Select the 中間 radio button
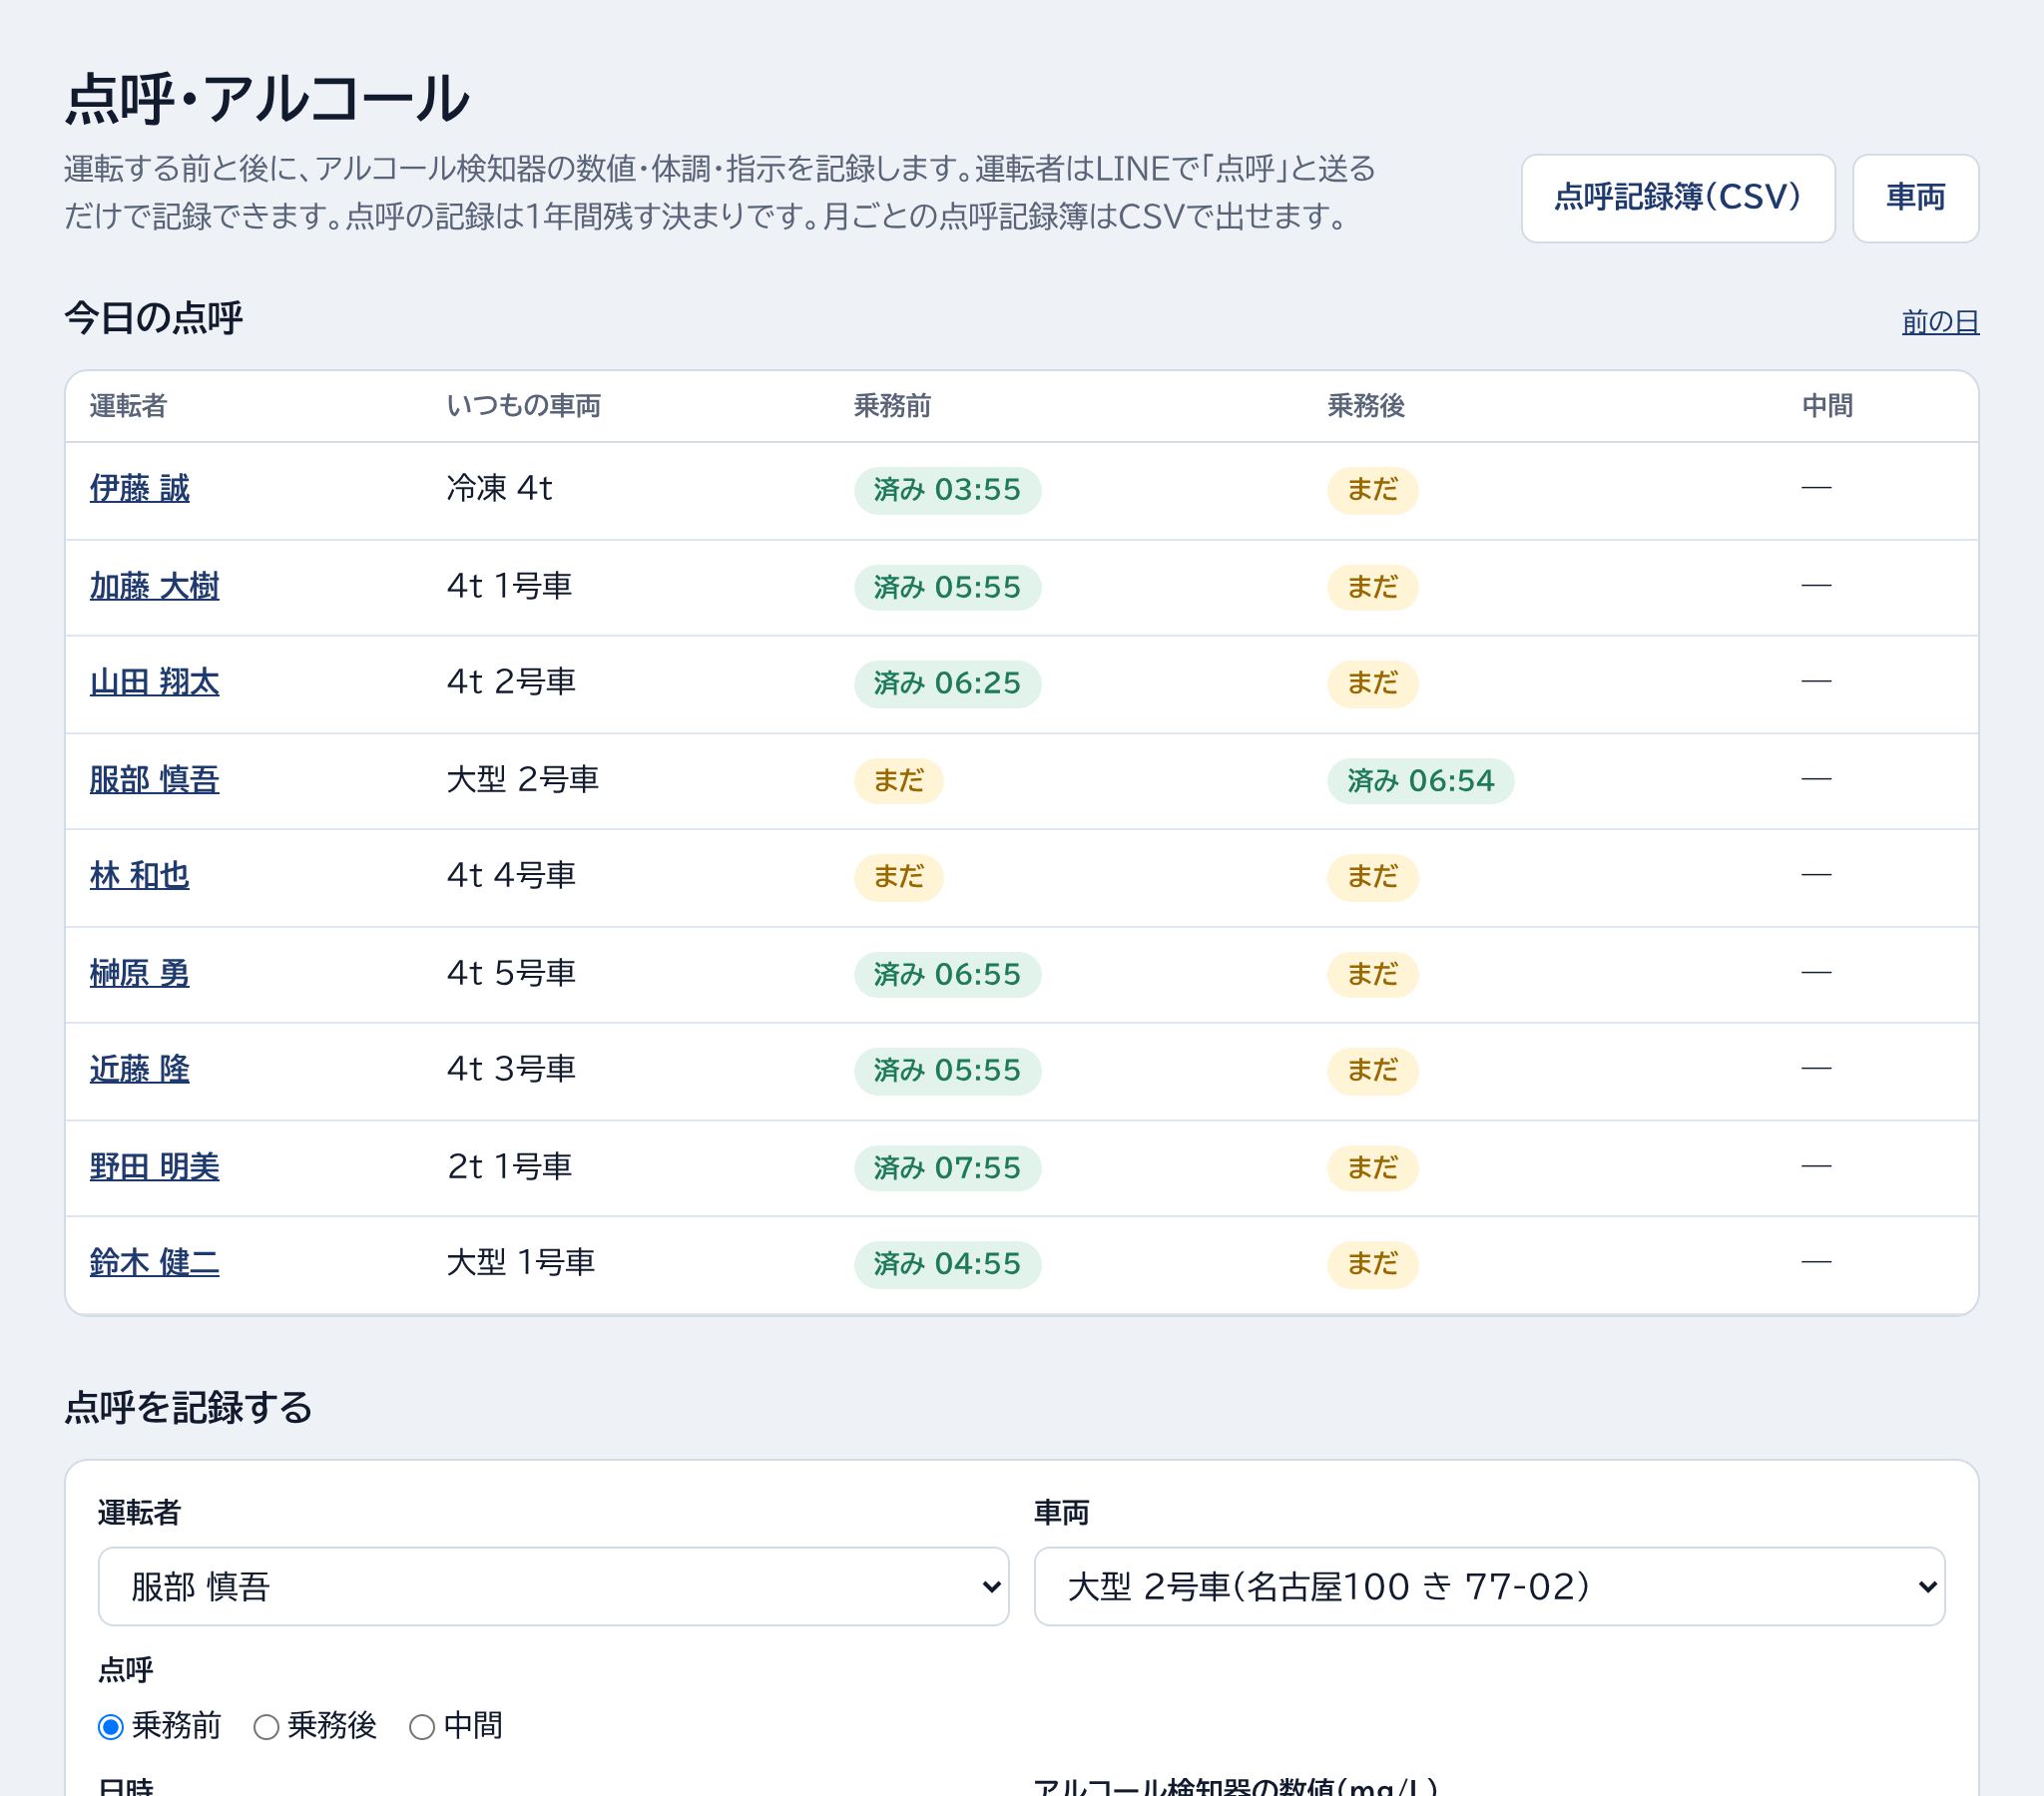The image size is (2044, 1796). (422, 1726)
